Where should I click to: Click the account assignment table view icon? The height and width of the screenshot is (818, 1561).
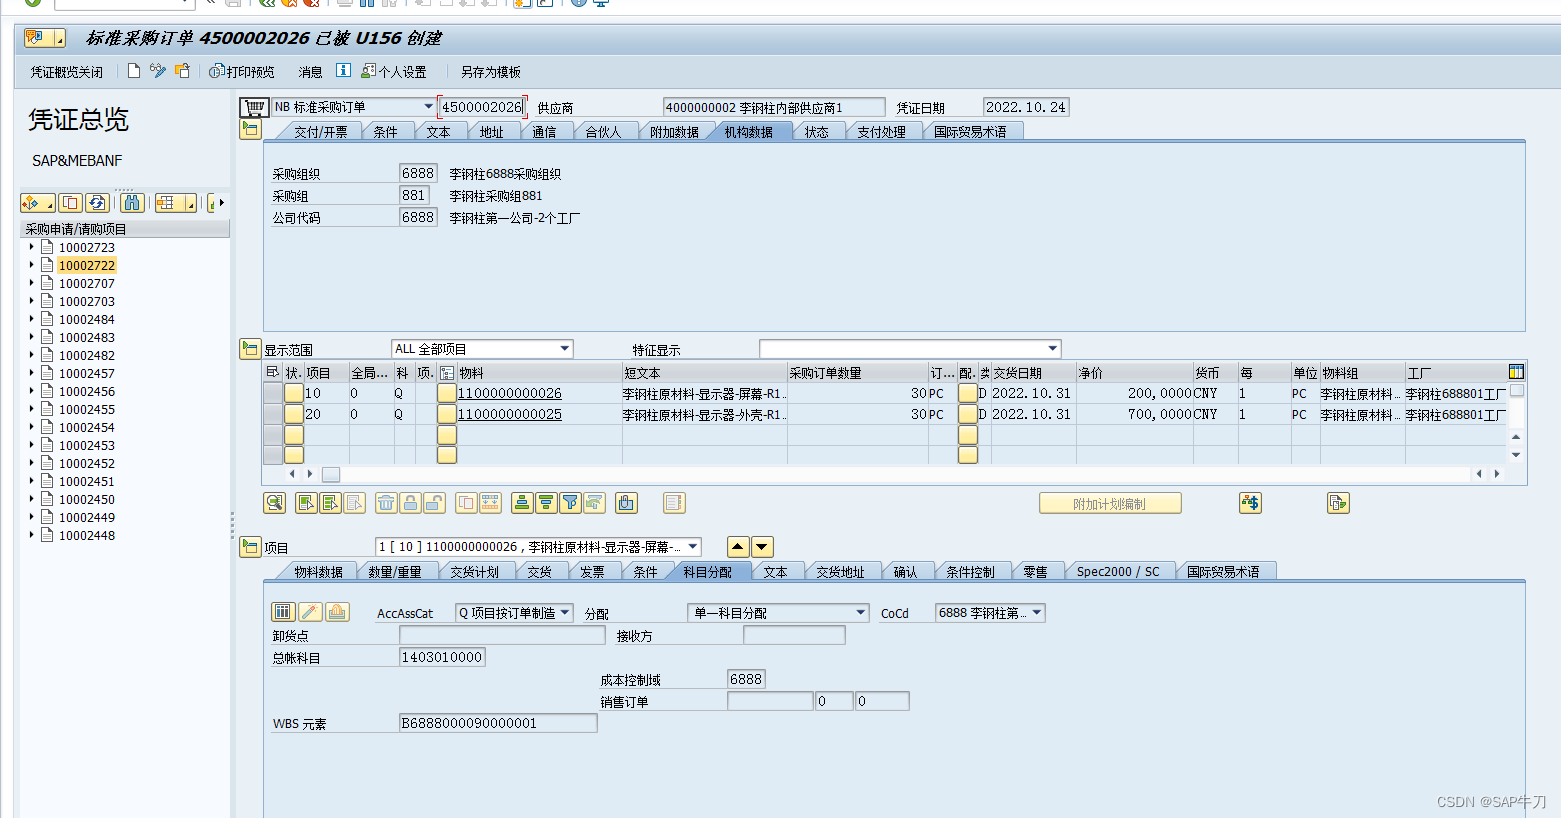pyautogui.click(x=283, y=612)
